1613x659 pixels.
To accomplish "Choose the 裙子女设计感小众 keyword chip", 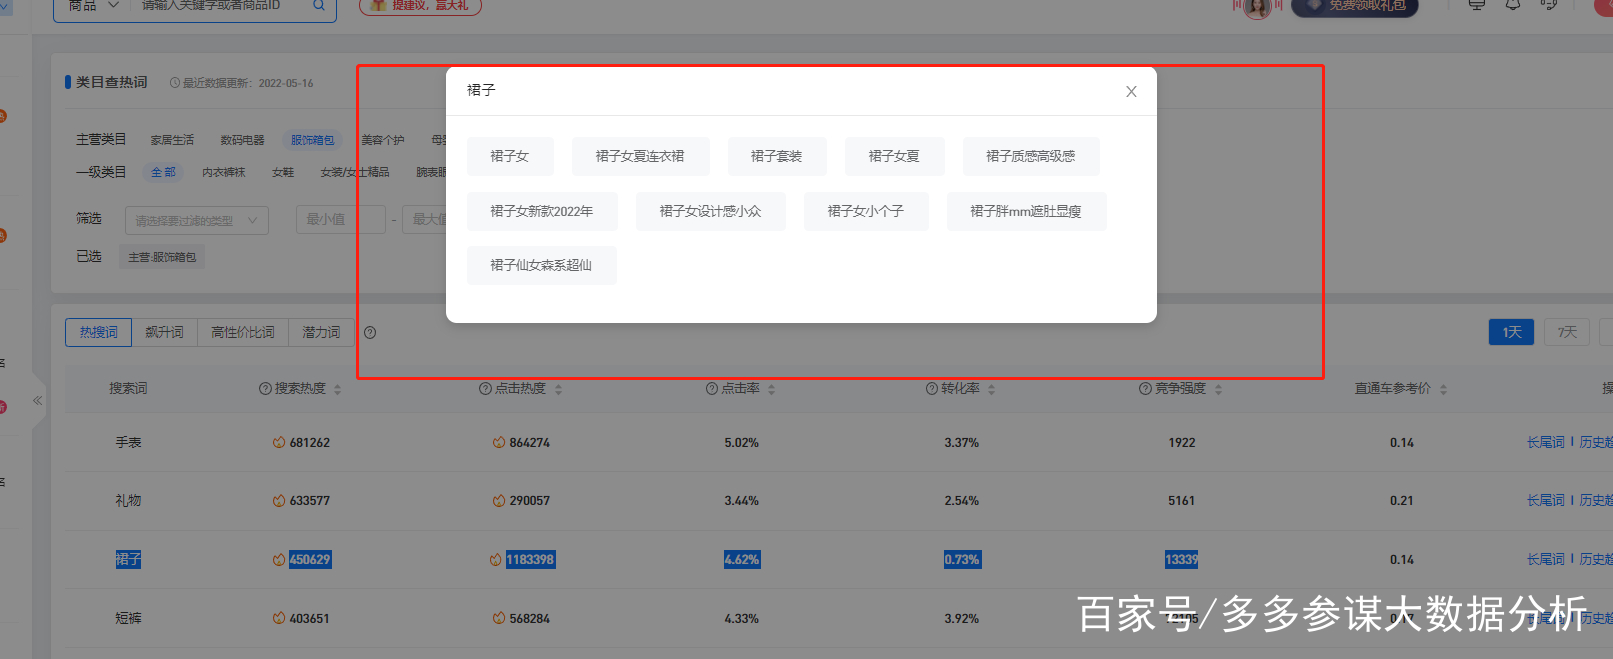I will pos(710,211).
